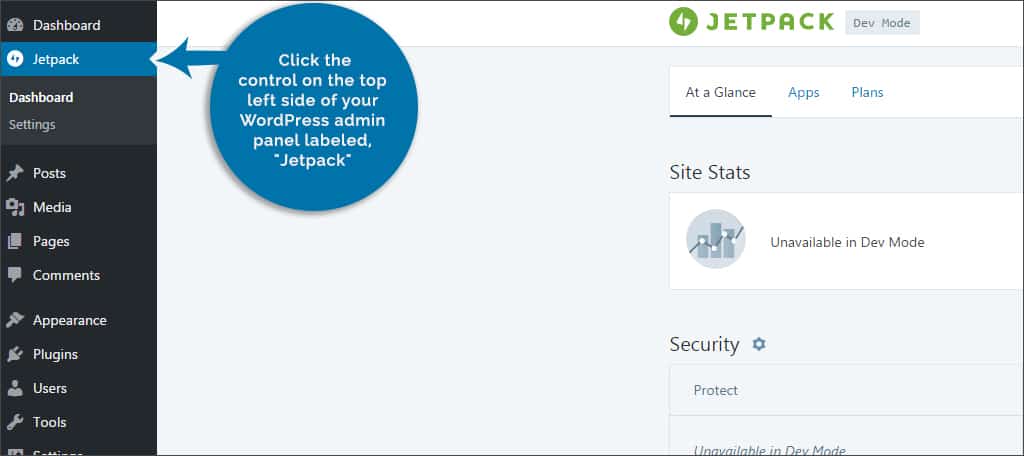The width and height of the screenshot is (1024, 456).
Task: Click the Tools wrench icon
Action: coord(15,422)
